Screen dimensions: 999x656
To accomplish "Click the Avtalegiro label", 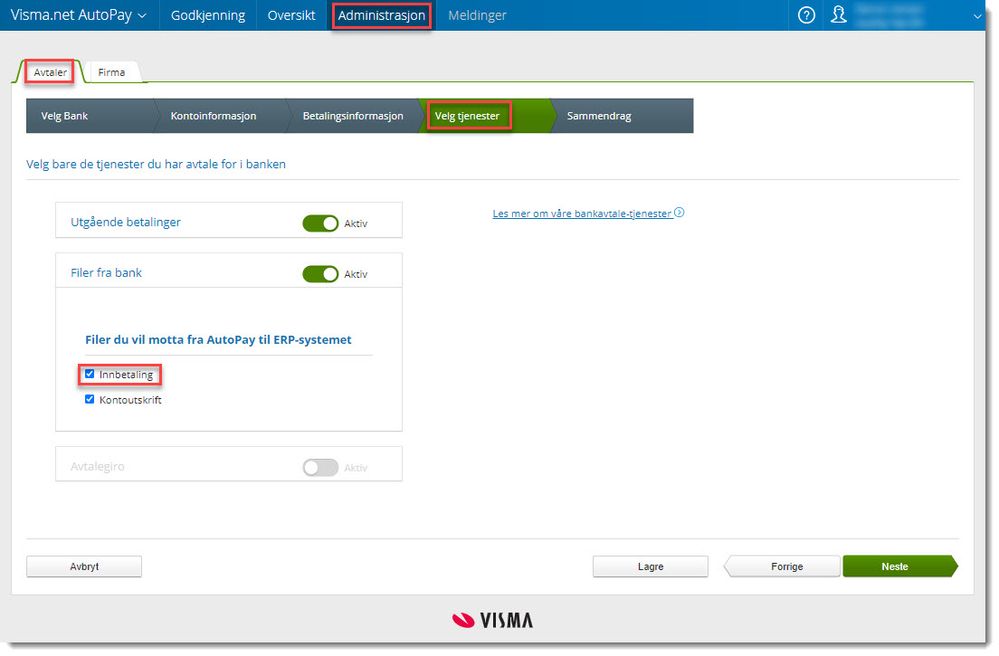I will [x=97, y=467].
